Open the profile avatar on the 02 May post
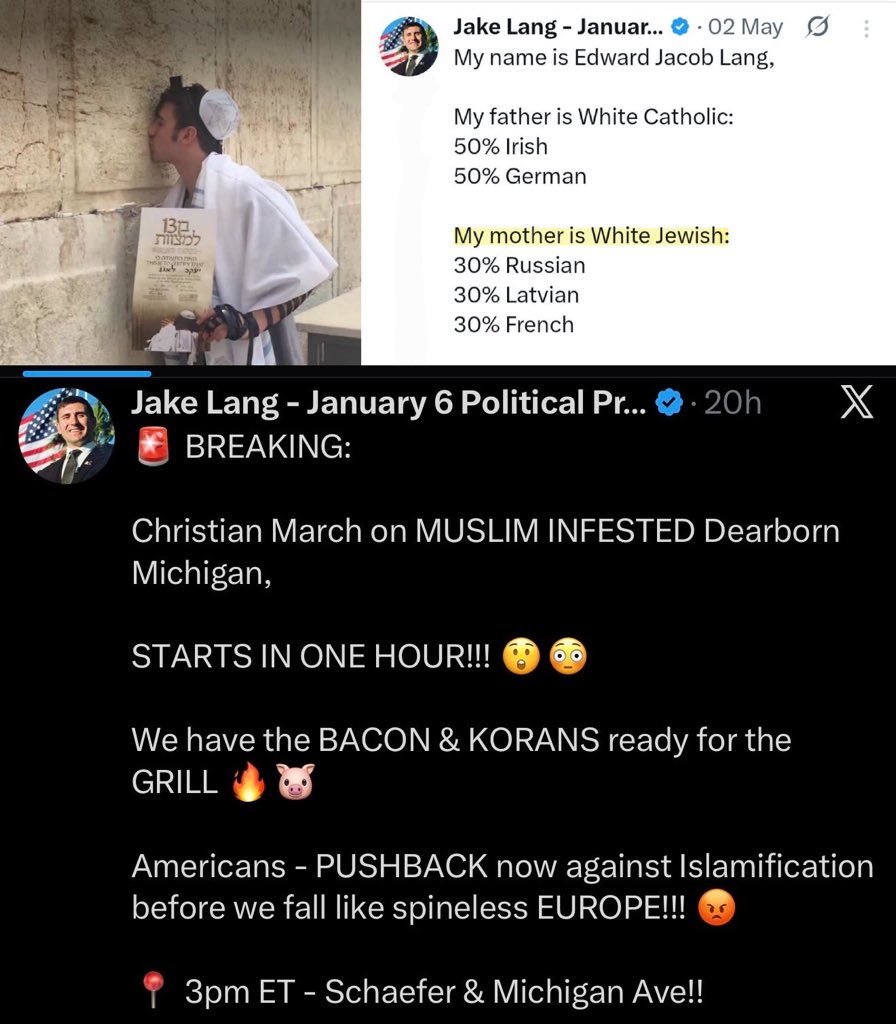This screenshot has width=896, height=1024. click(409, 46)
